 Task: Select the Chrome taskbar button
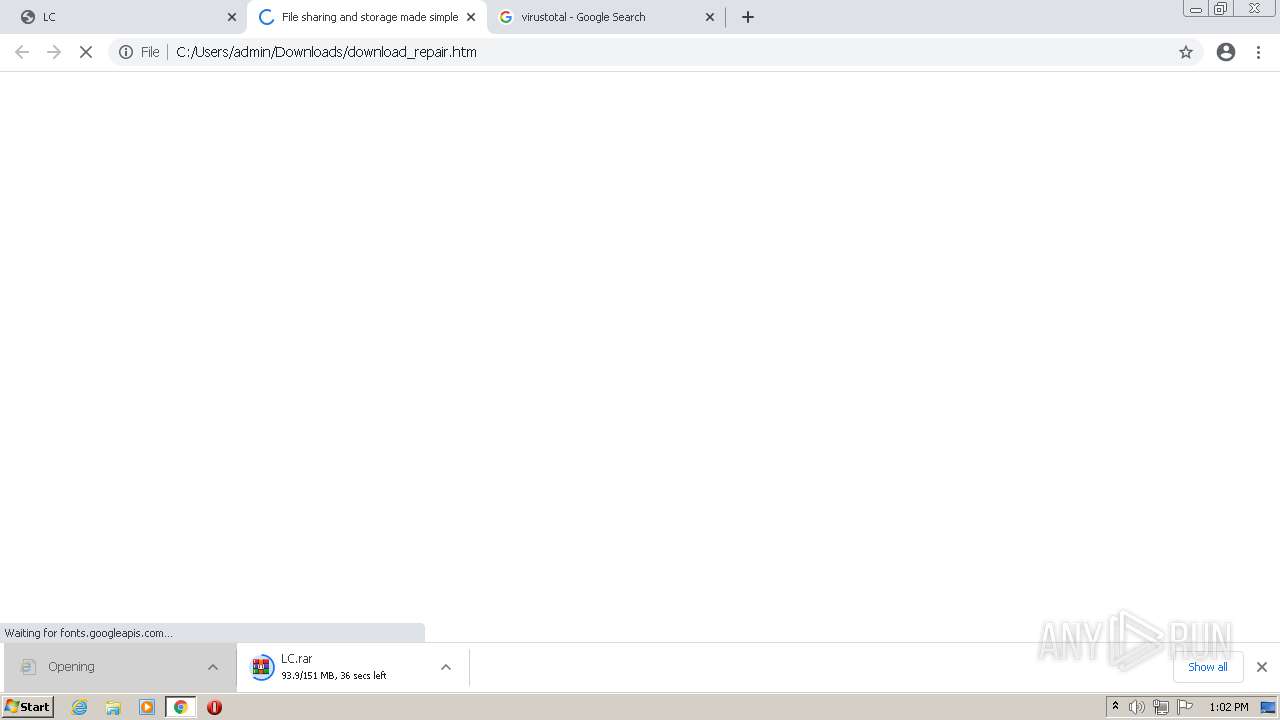[181, 707]
